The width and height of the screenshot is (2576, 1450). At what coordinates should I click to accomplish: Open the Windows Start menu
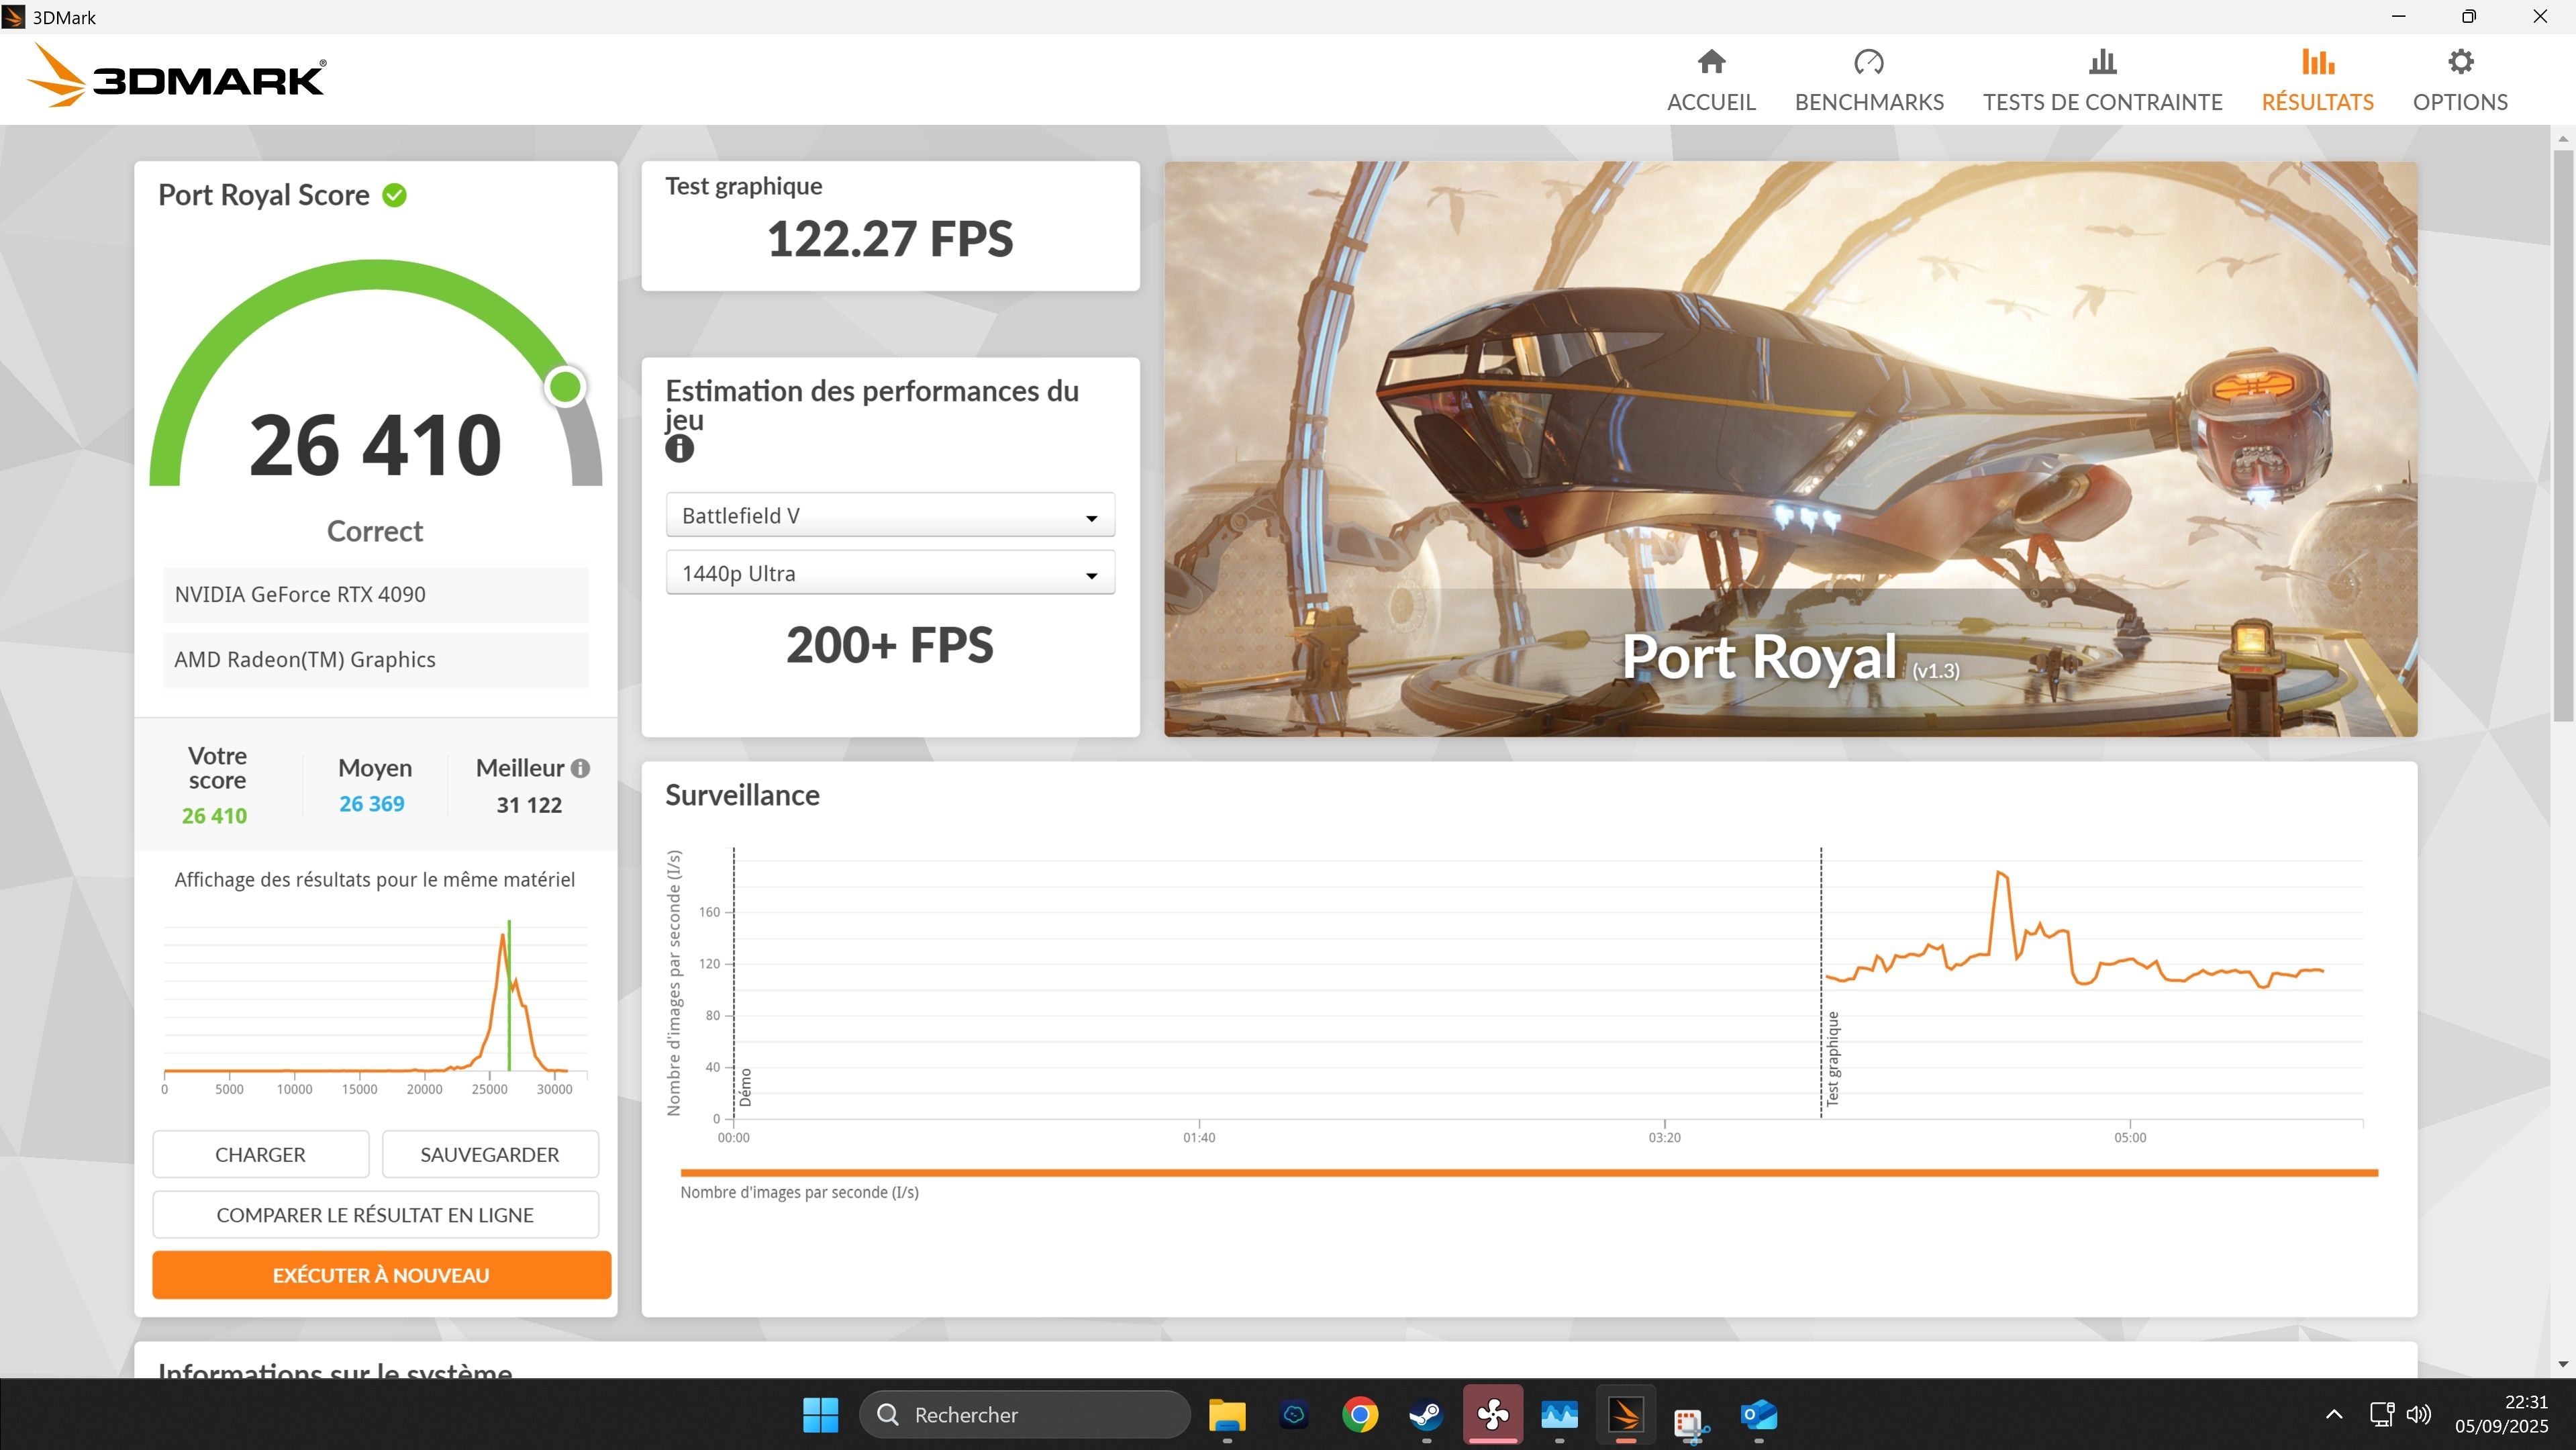(x=820, y=1414)
